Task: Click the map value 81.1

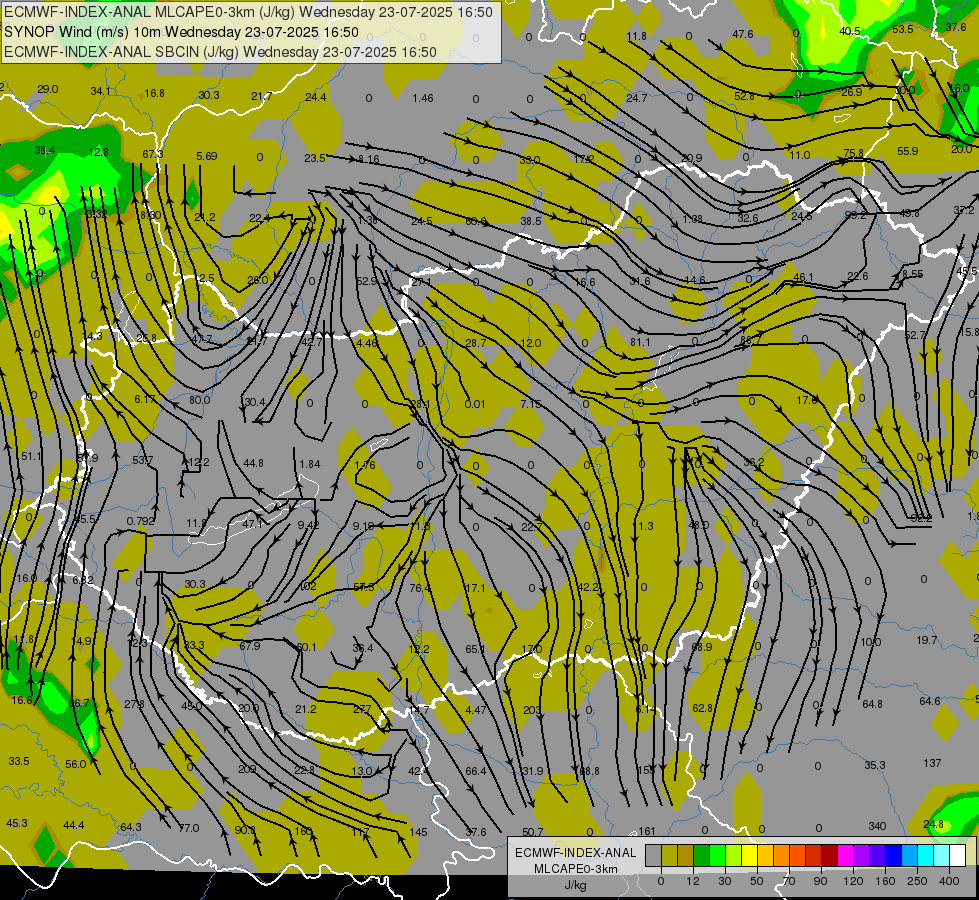Action: [x=640, y=342]
